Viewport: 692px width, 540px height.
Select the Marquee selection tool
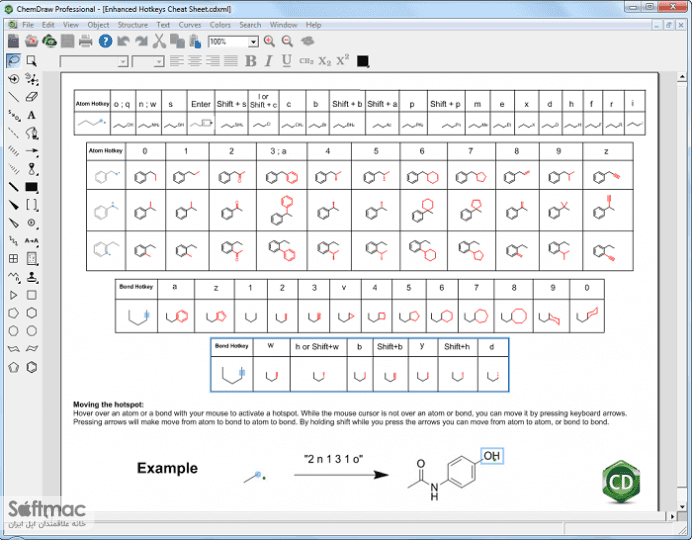pos(31,60)
